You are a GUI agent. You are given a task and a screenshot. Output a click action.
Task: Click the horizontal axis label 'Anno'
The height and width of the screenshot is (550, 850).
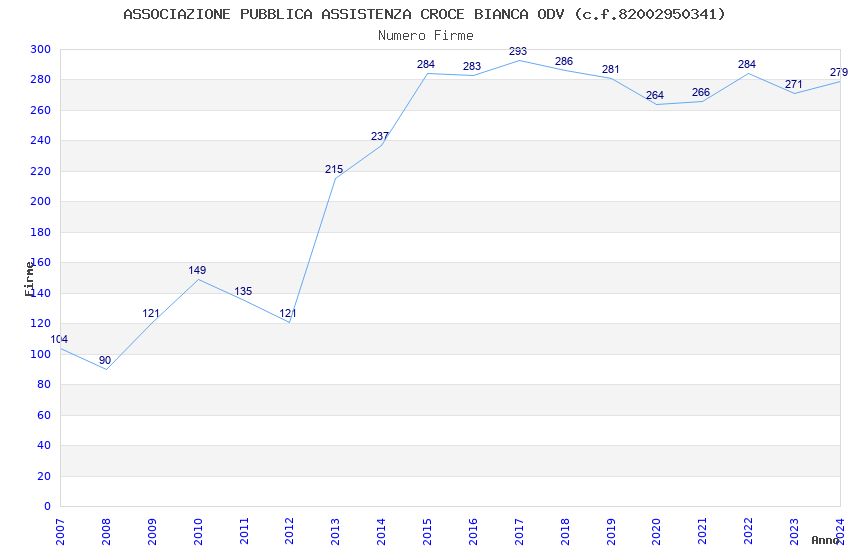point(825,540)
